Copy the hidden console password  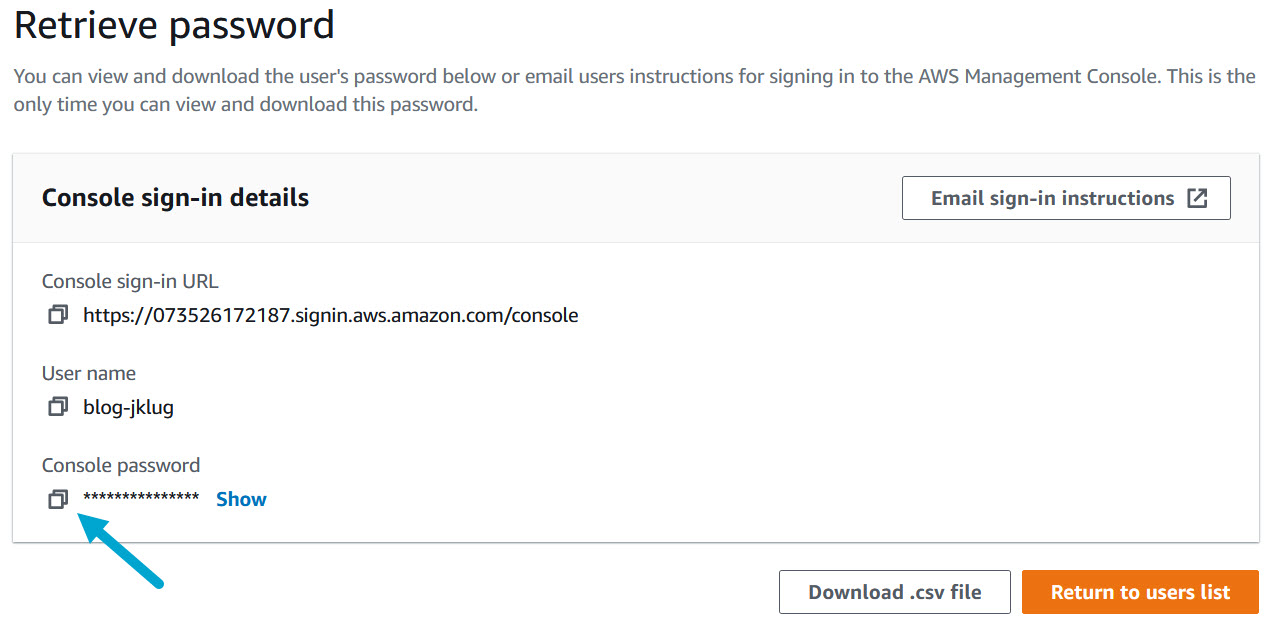58,499
